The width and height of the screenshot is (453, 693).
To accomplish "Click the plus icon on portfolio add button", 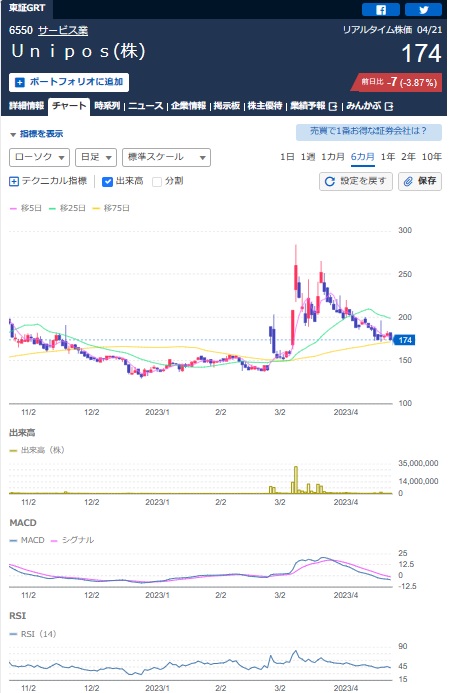I will (19, 82).
